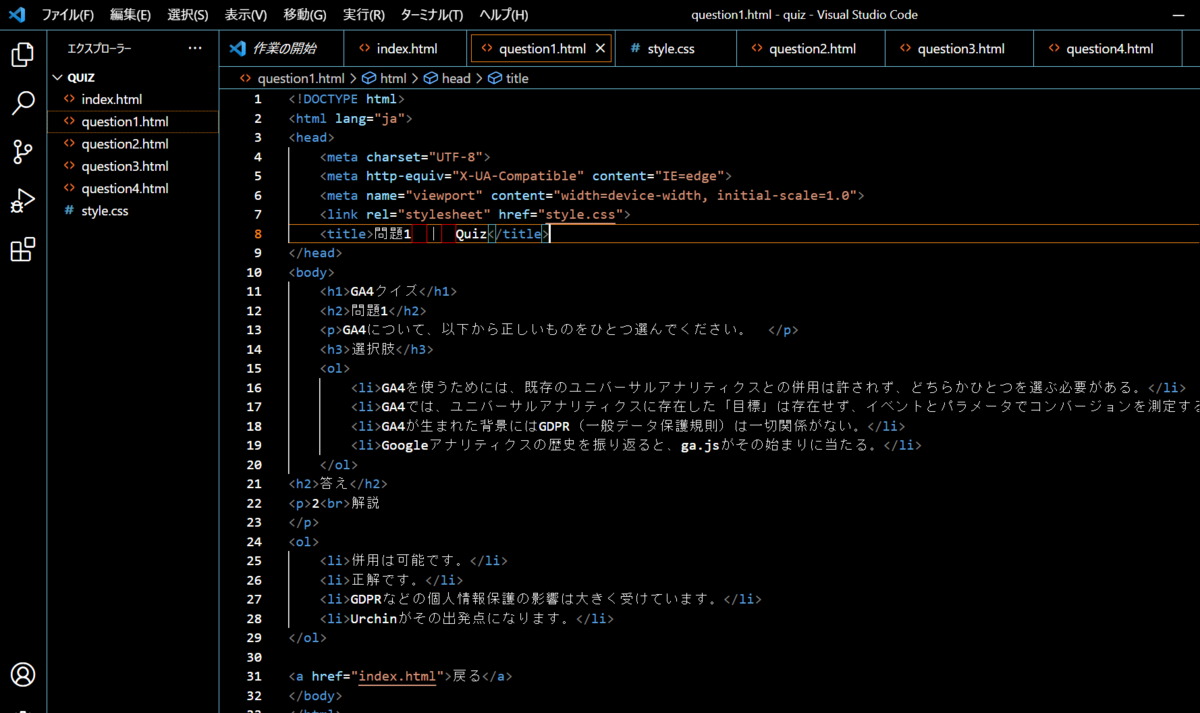
Task: Switch to the index.html editor tab
Action: [406, 48]
